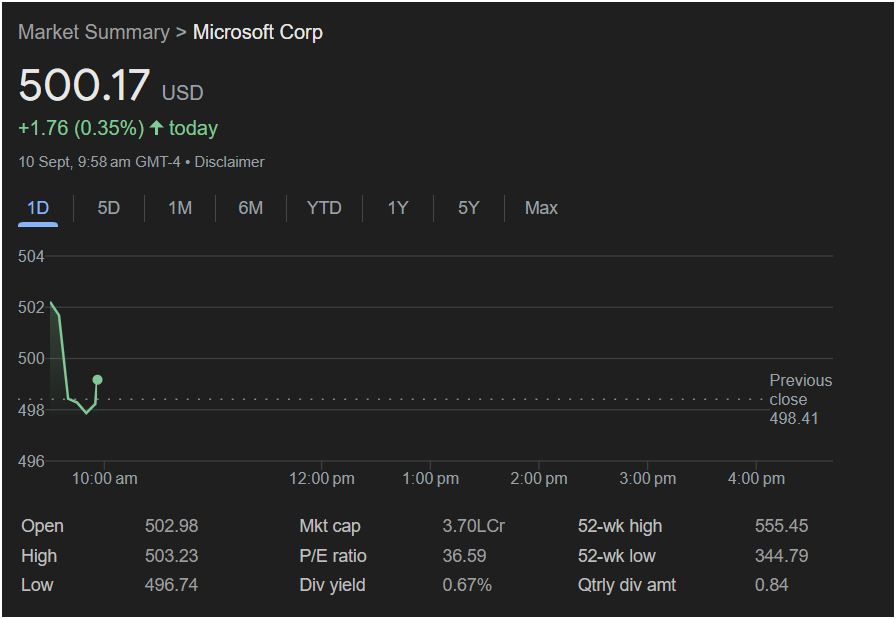Click the 52-wk low label
Screen dimensions: 896x619
617,556
